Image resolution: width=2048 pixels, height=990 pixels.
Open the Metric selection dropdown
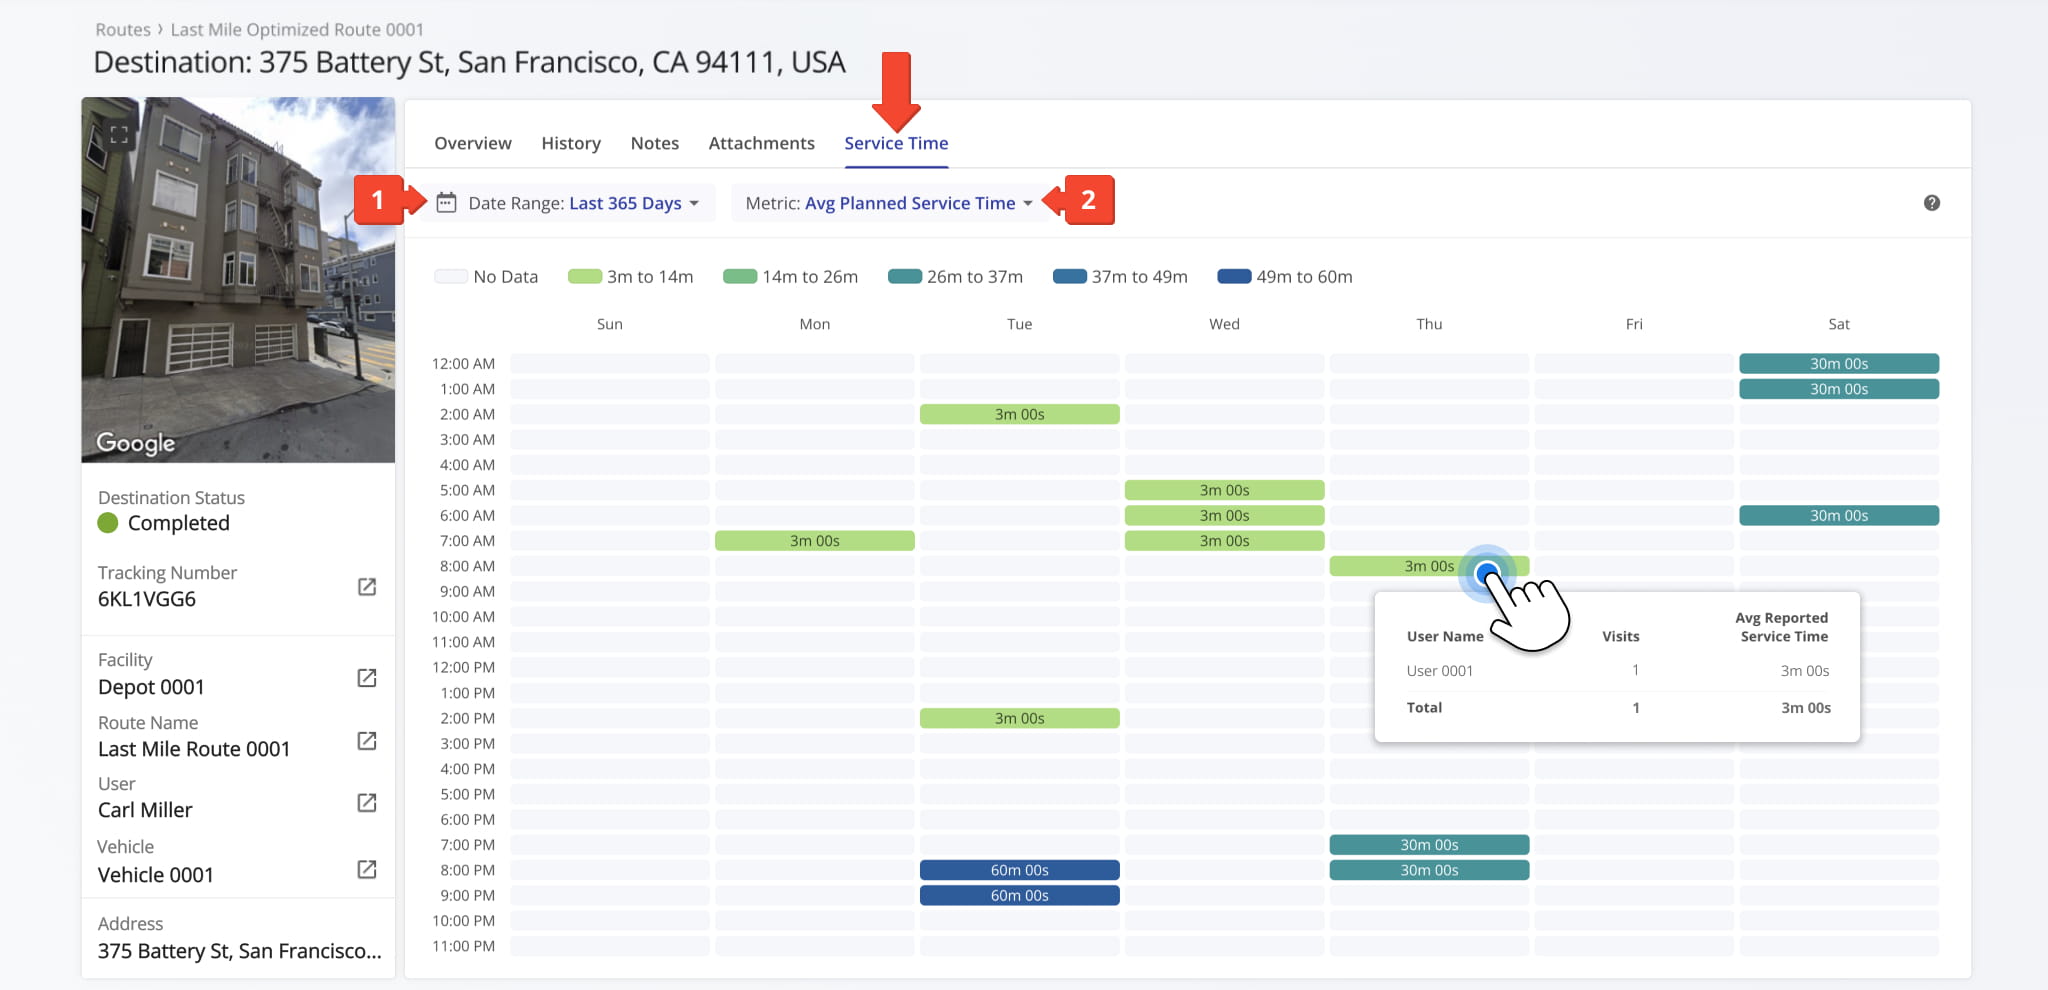pyautogui.click(x=910, y=202)
